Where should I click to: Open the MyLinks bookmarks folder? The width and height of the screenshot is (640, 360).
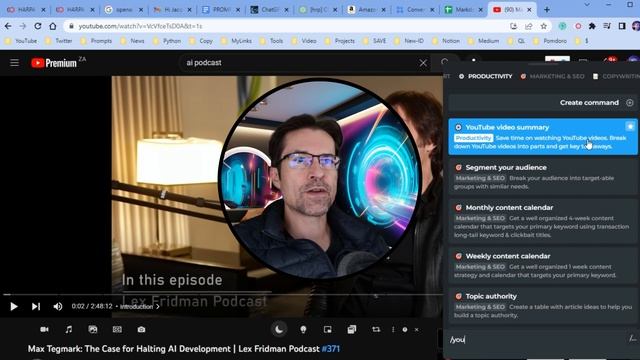coord(236,41)
